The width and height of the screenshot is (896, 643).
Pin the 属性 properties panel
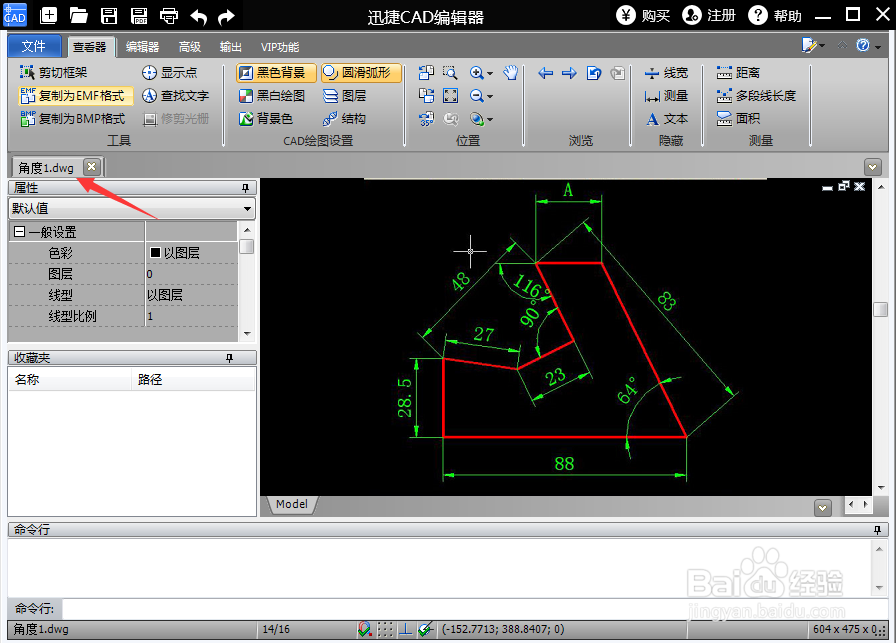245,187
